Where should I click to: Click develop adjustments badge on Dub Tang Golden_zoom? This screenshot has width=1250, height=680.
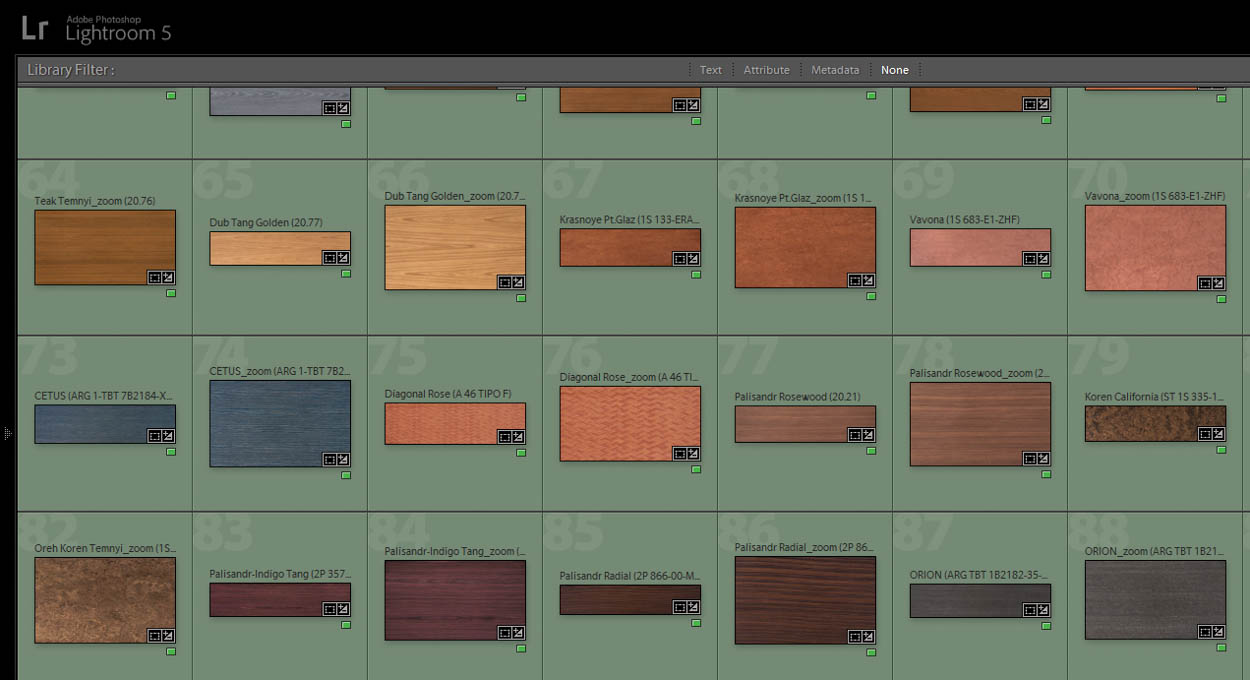[x=518, y=282]
